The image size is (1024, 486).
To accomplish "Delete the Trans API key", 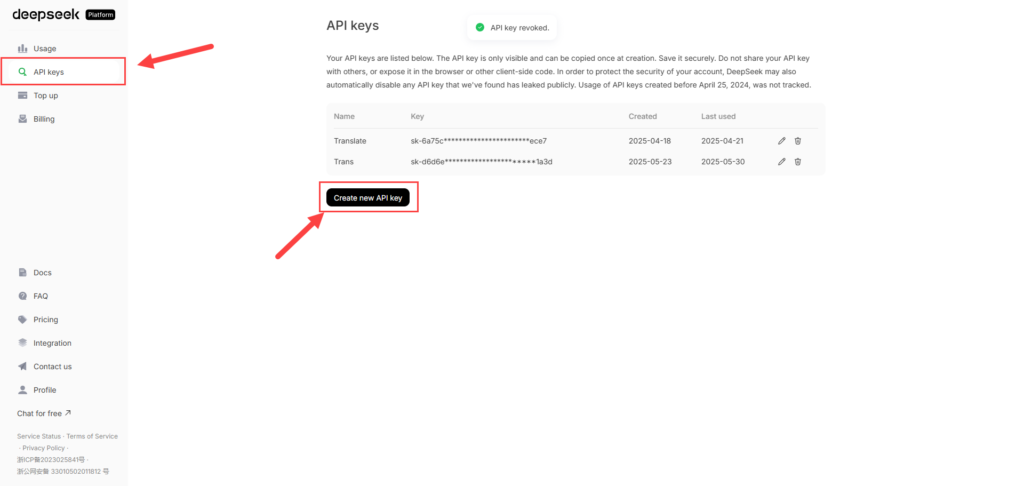I will (797, 162).
